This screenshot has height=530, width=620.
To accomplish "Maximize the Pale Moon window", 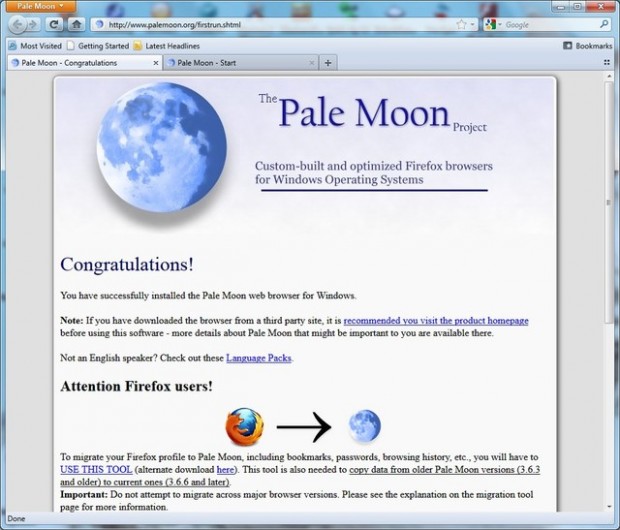I will [578, 6].
